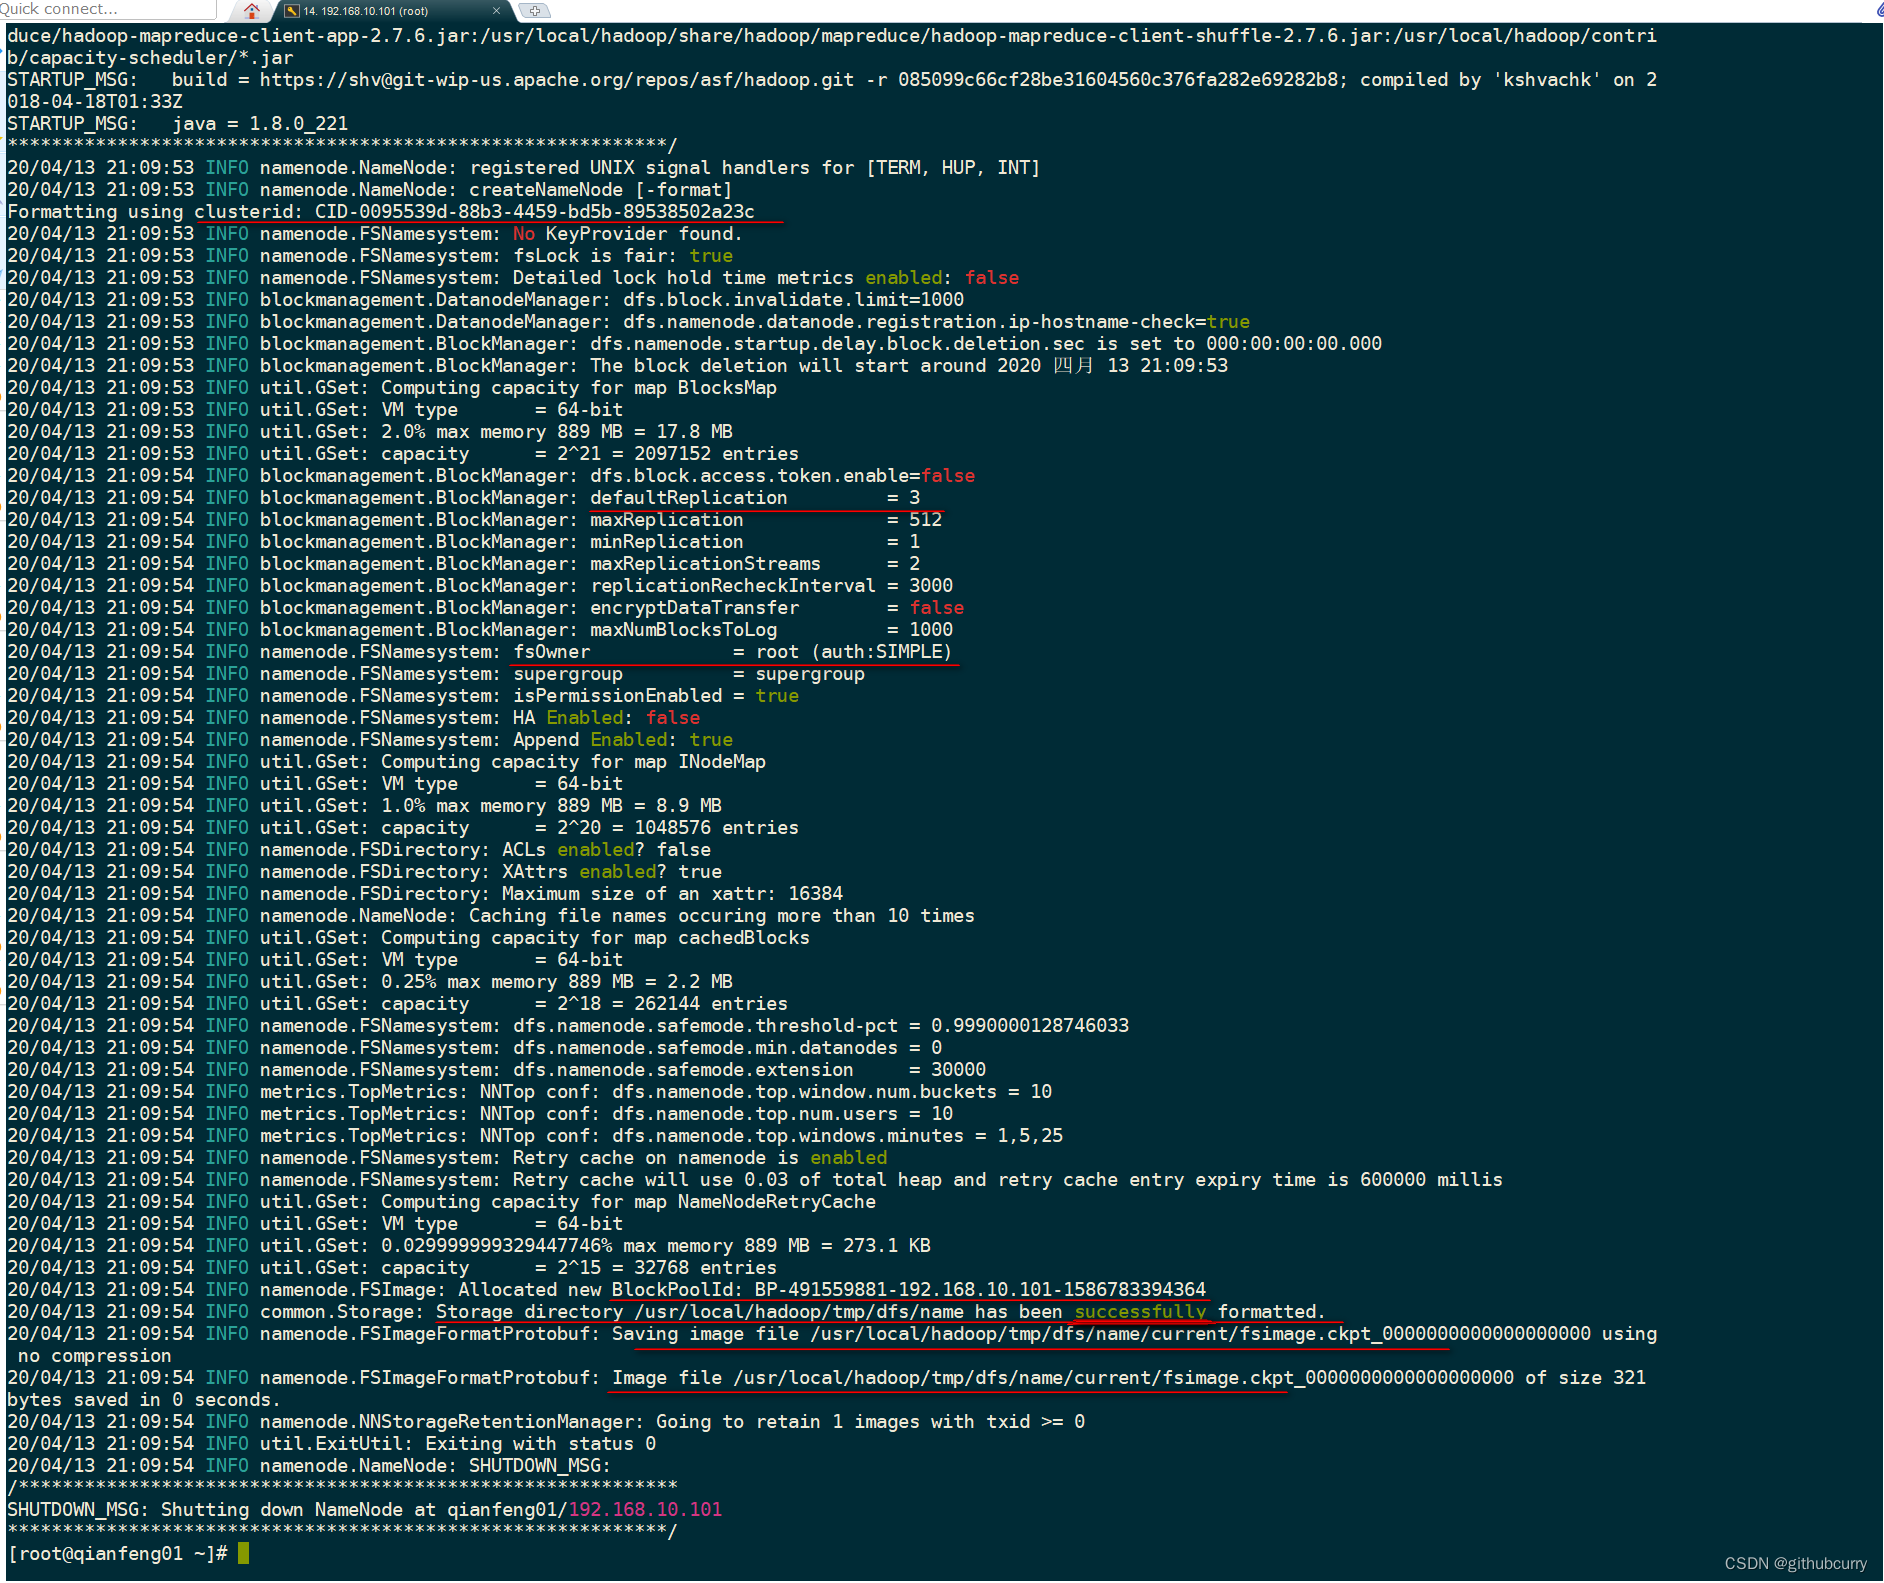Click the word 'successfully' in storage line

[1140, 1312]
